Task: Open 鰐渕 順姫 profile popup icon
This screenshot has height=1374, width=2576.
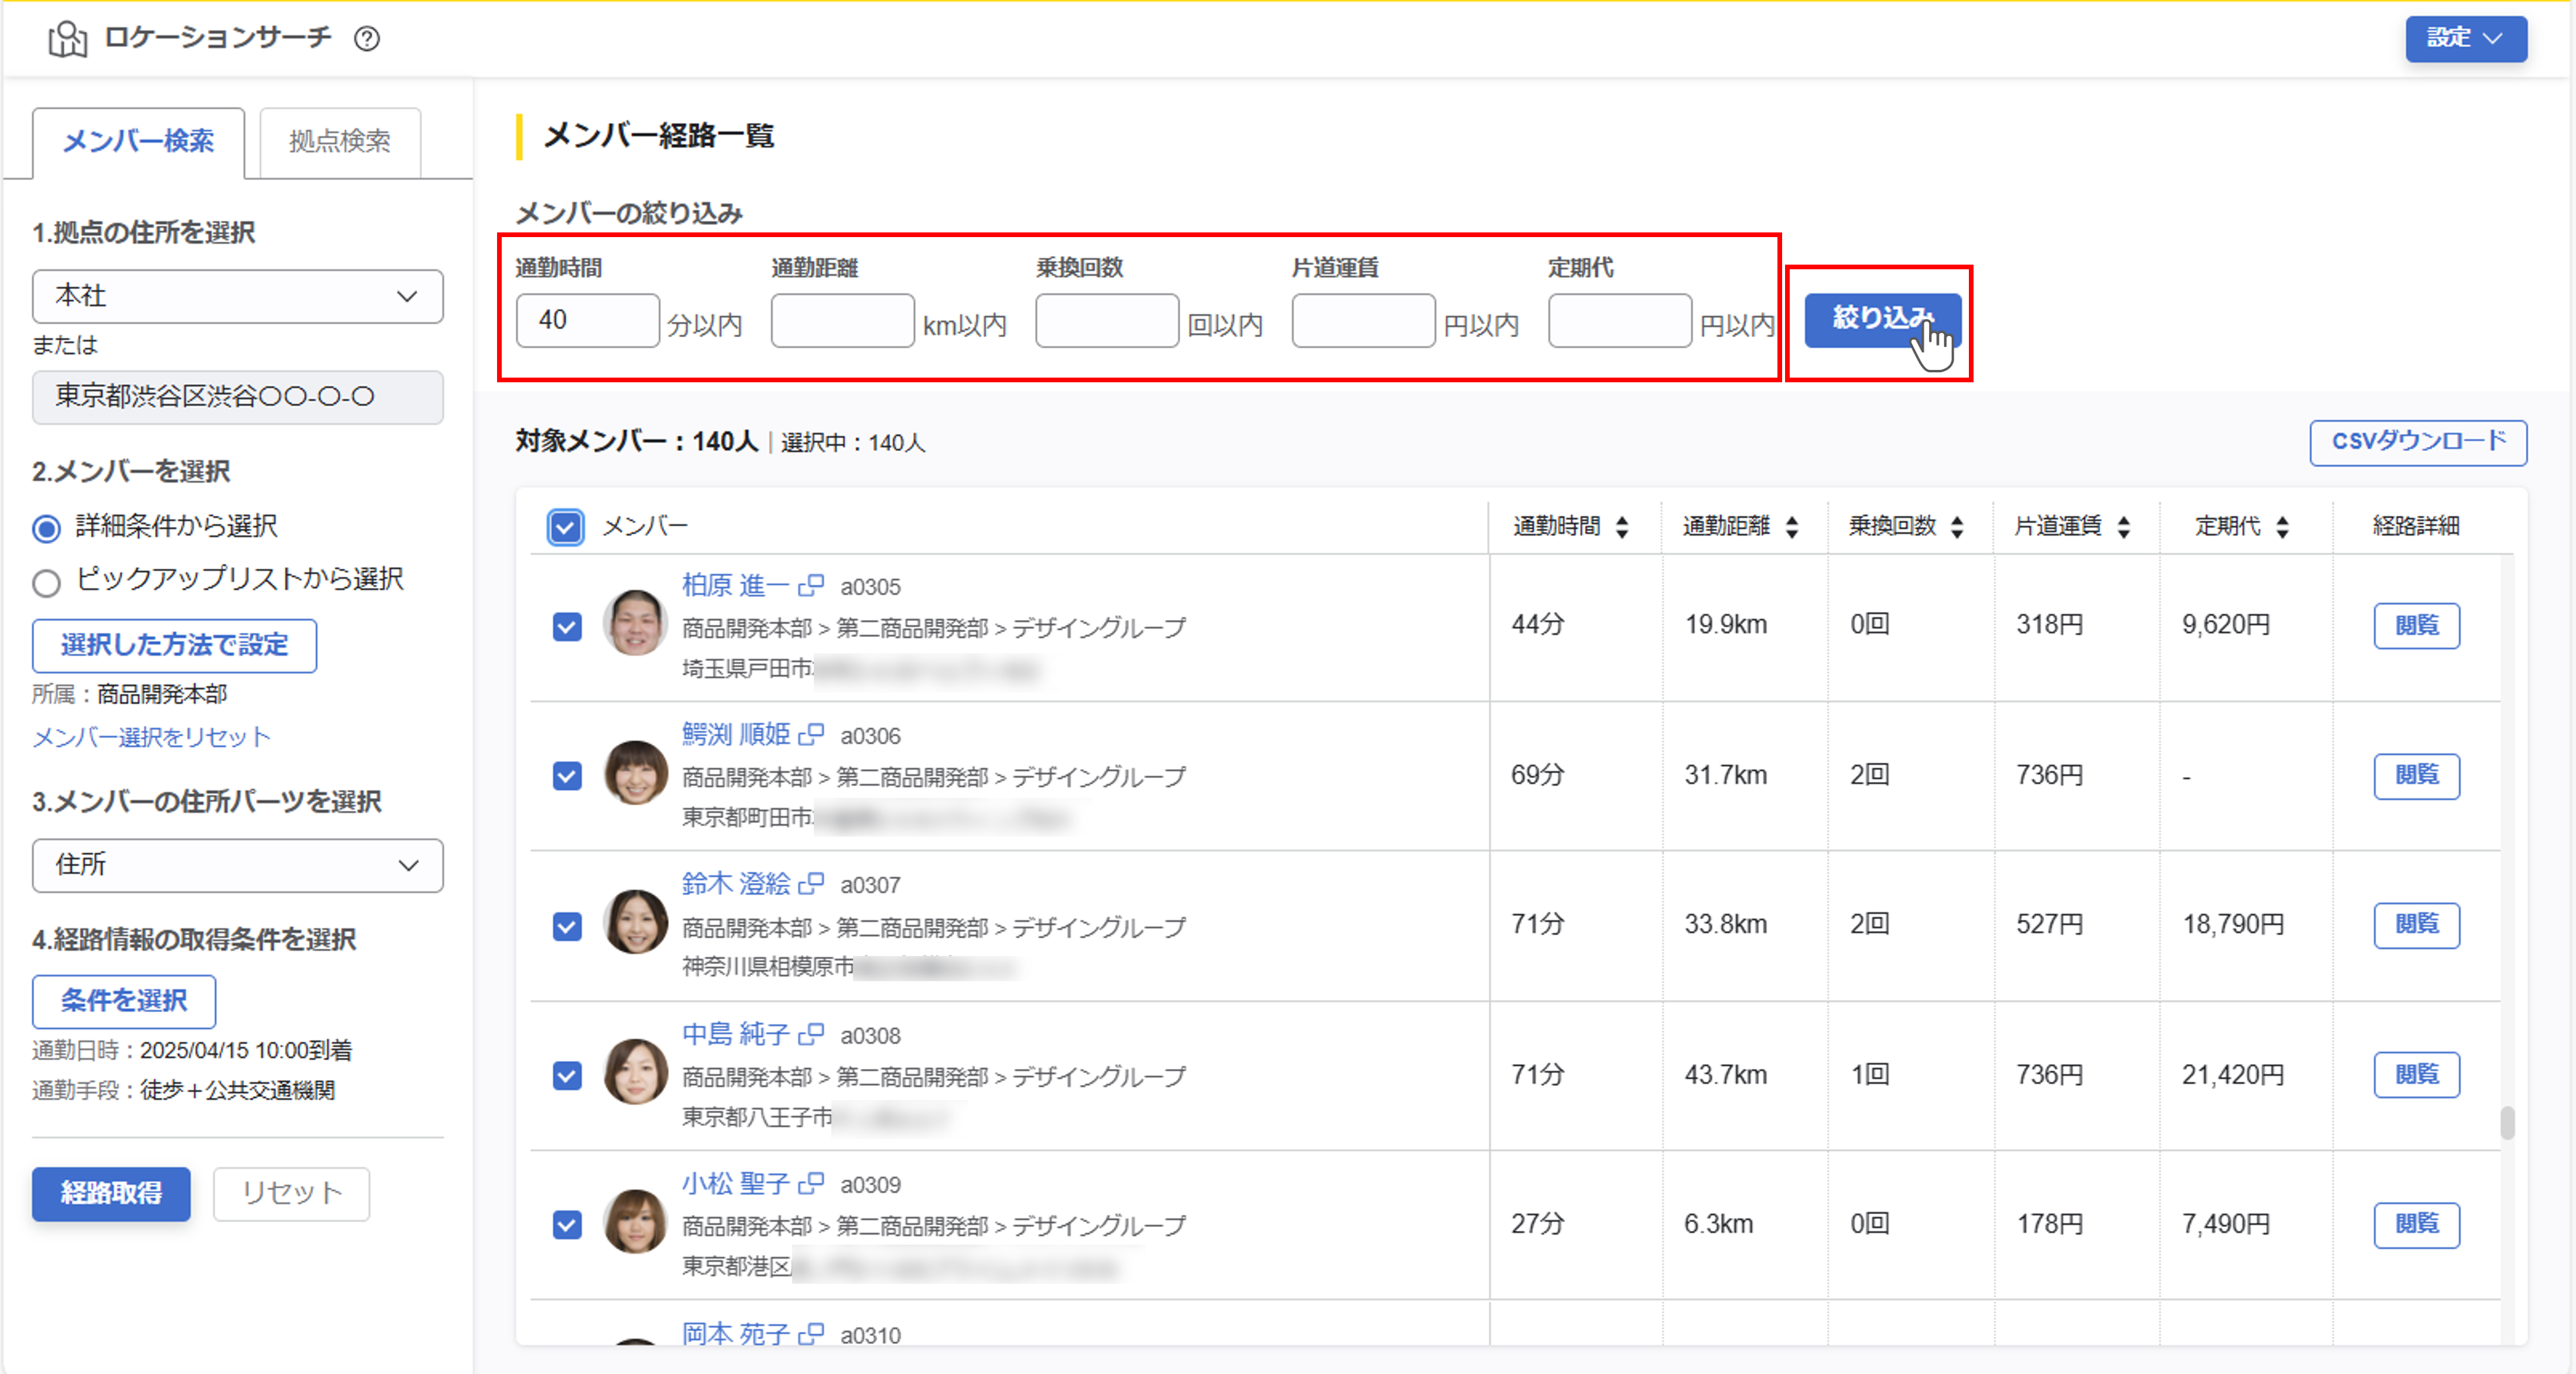Action: click(x=811, y=735)
